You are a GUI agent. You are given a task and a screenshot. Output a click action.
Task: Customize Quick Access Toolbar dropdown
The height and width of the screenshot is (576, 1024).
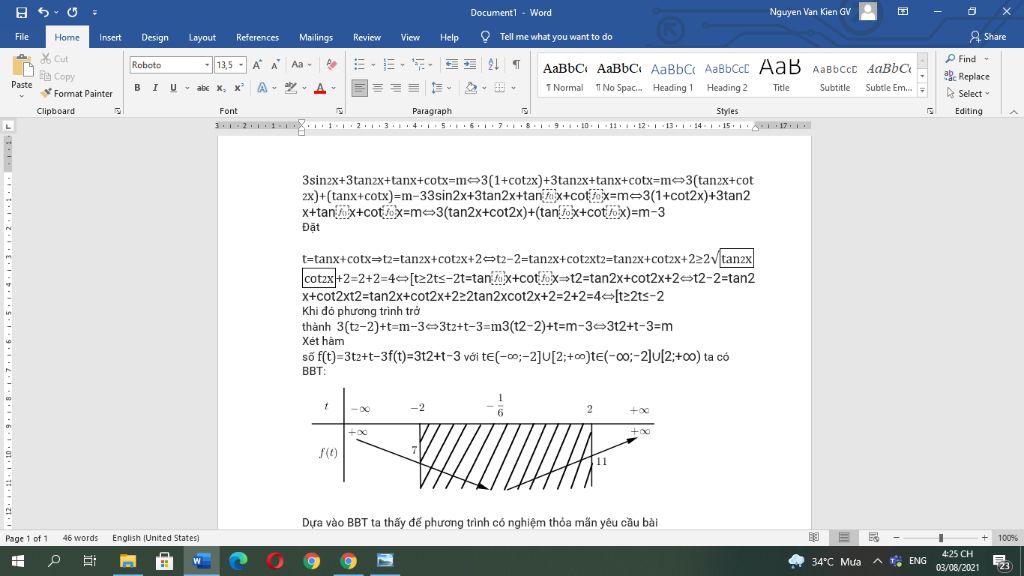(95, 12)
